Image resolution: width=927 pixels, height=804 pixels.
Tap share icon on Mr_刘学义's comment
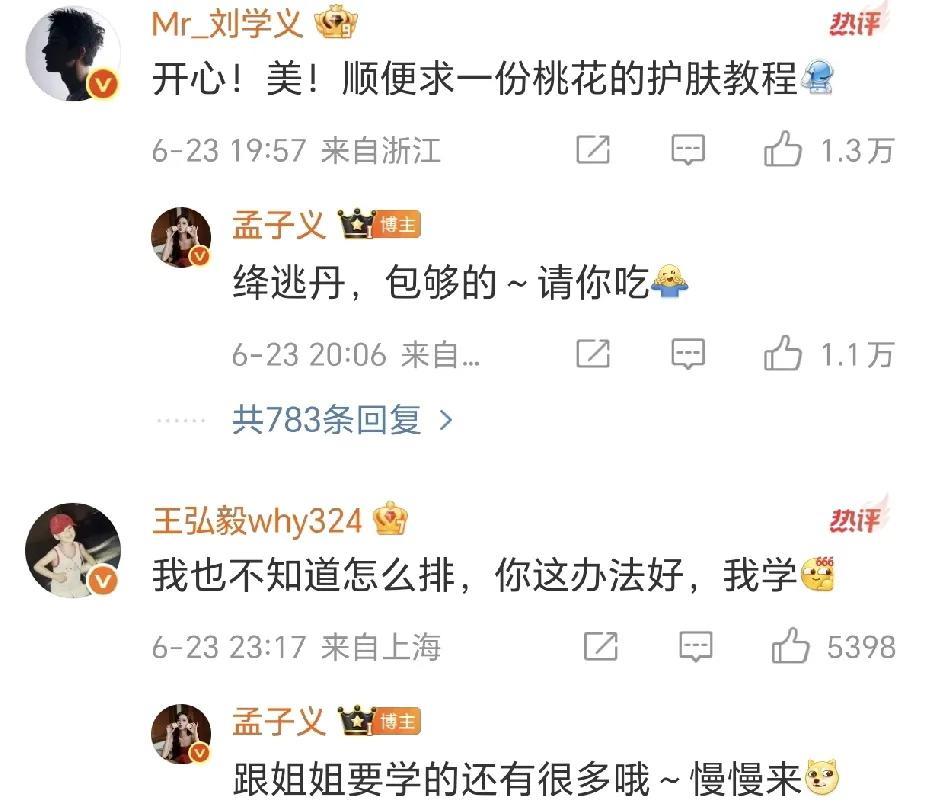tap(593, 149)
